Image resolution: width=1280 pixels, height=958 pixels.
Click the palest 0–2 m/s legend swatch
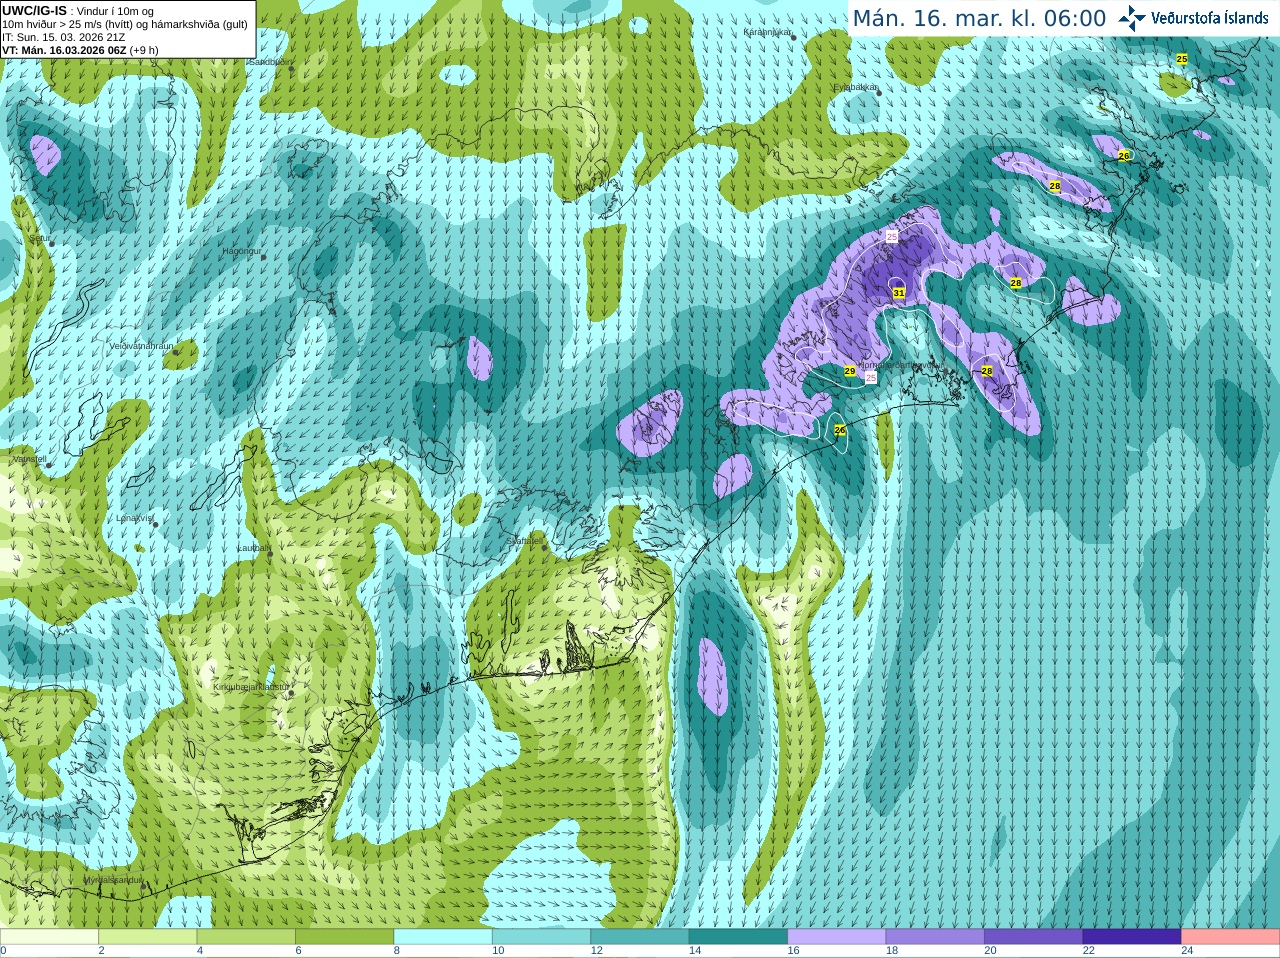[x=49, y=937]
